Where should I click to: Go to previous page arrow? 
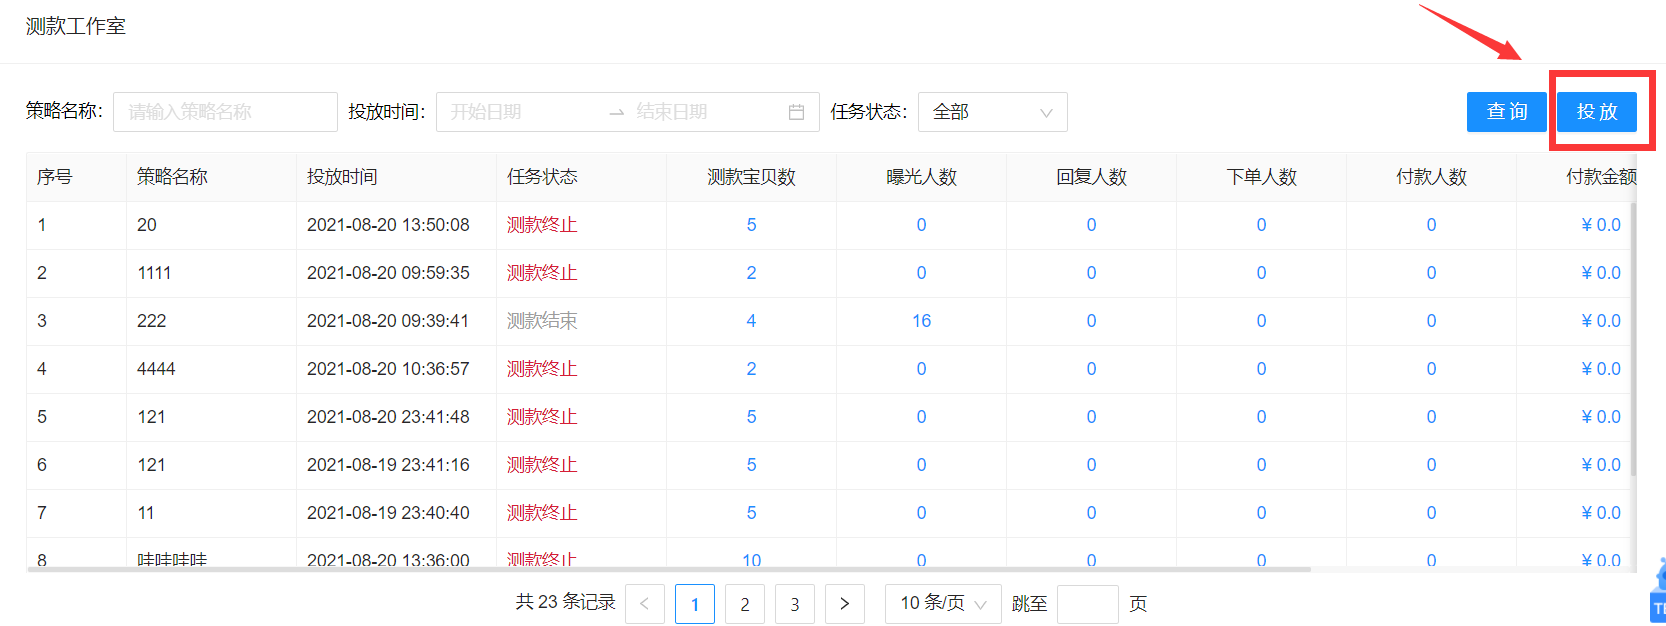pos(645,604)
